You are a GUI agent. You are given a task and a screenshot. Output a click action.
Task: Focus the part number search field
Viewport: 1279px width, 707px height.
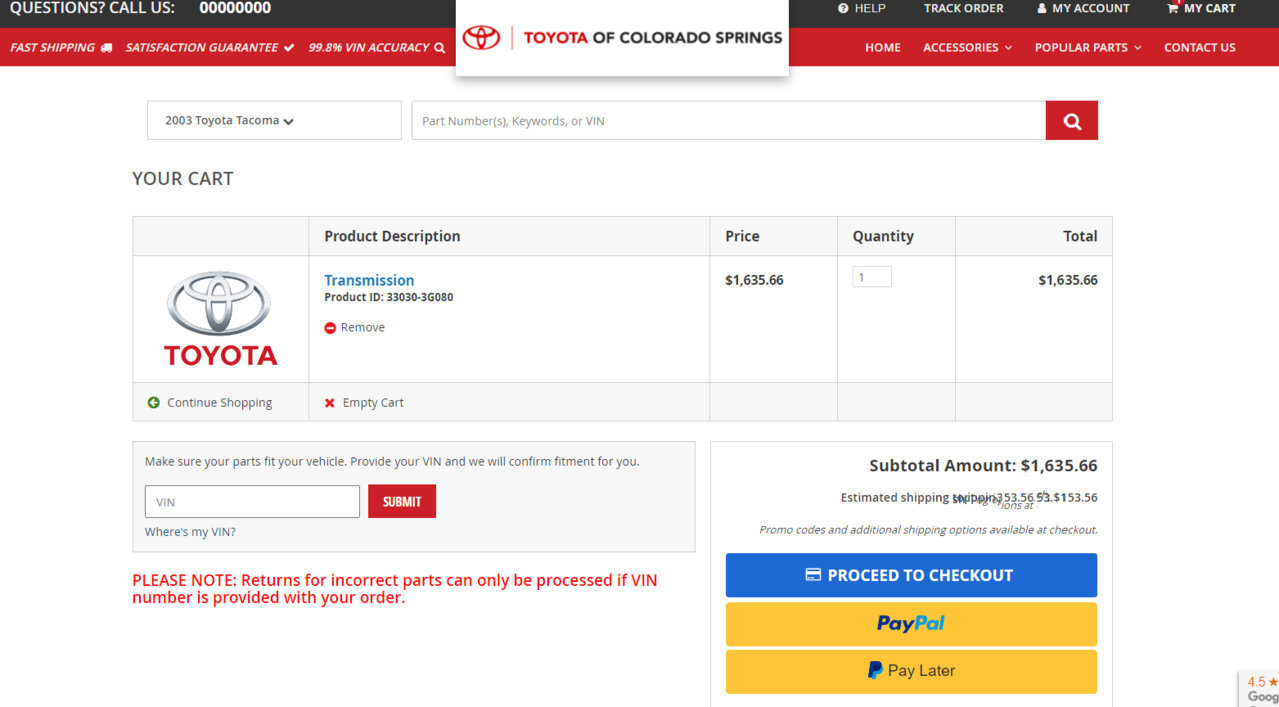pyautogui.click(x=729, y=121)
